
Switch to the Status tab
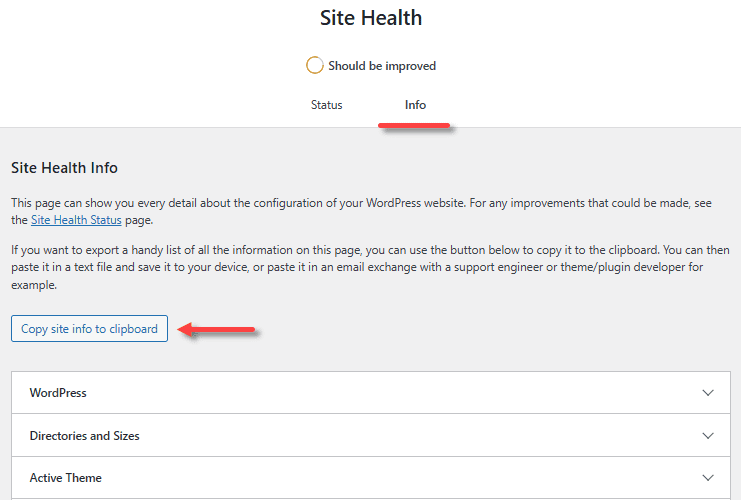[x=326, y=105]
